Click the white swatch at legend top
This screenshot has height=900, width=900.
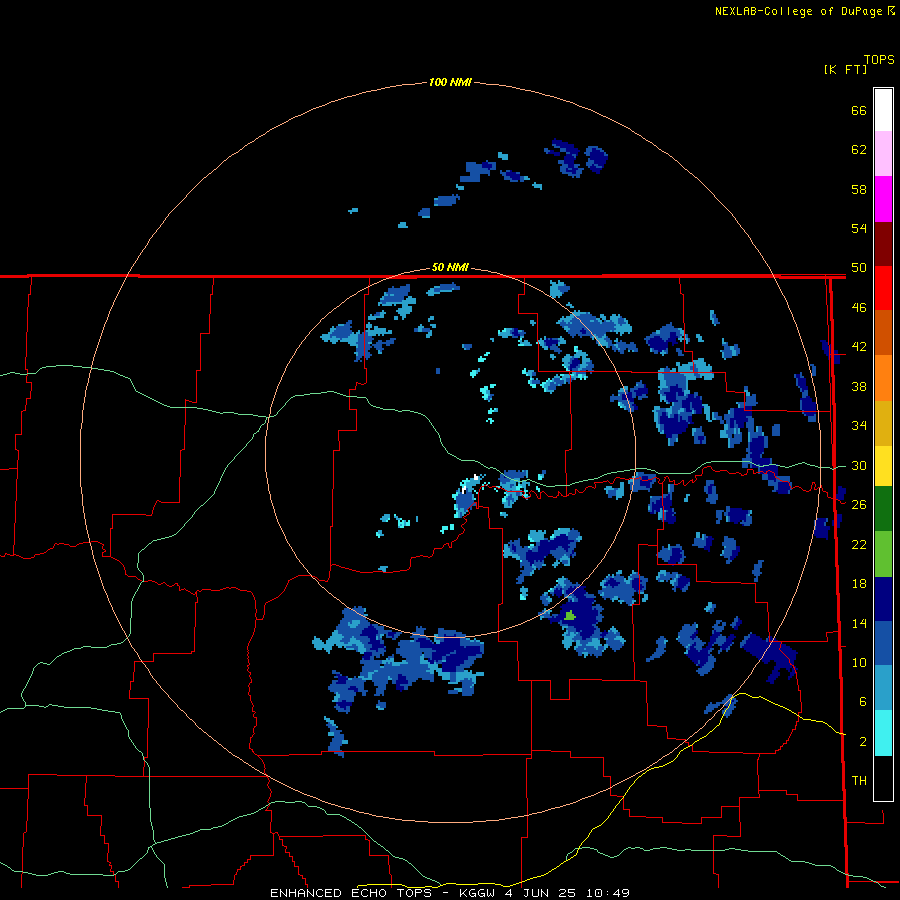(x=883, y=110)
